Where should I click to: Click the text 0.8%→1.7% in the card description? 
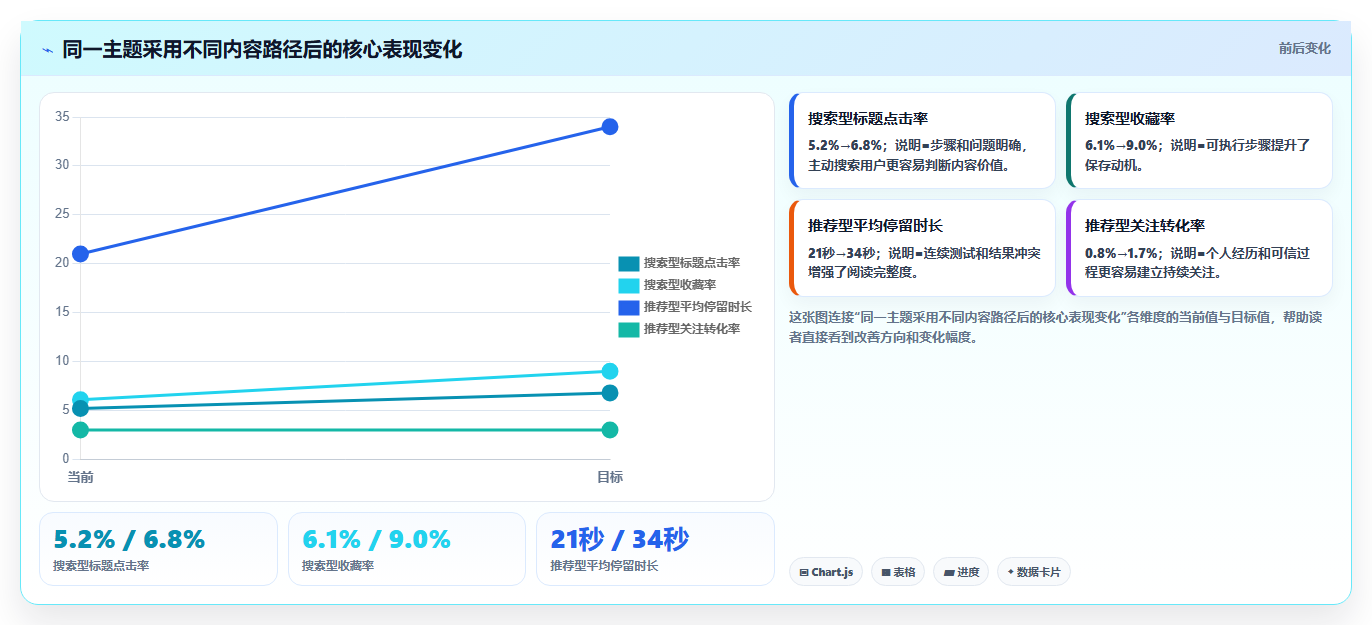click(x=1122, y=253)
